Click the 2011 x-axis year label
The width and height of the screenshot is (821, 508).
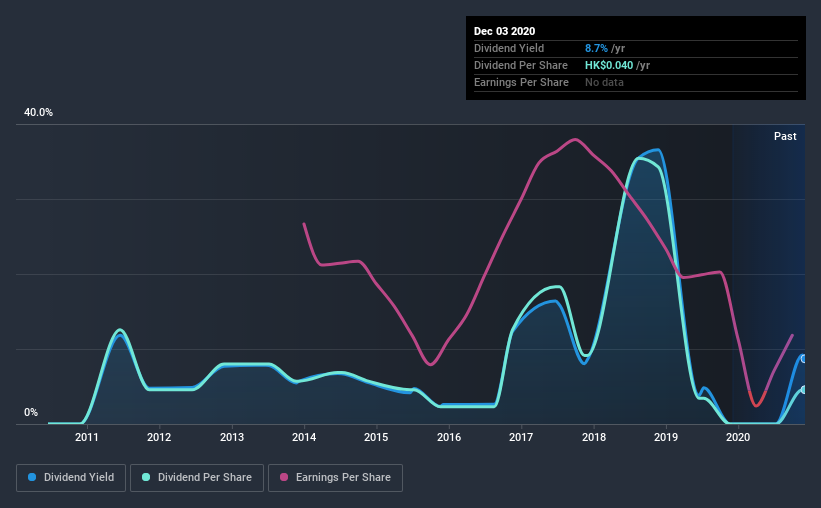[86, 437]
